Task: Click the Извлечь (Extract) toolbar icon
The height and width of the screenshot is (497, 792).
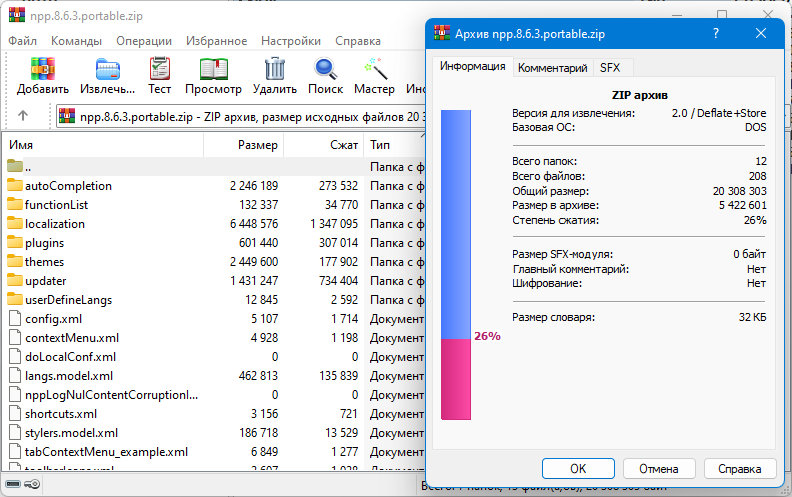Action: click(108, 70)
